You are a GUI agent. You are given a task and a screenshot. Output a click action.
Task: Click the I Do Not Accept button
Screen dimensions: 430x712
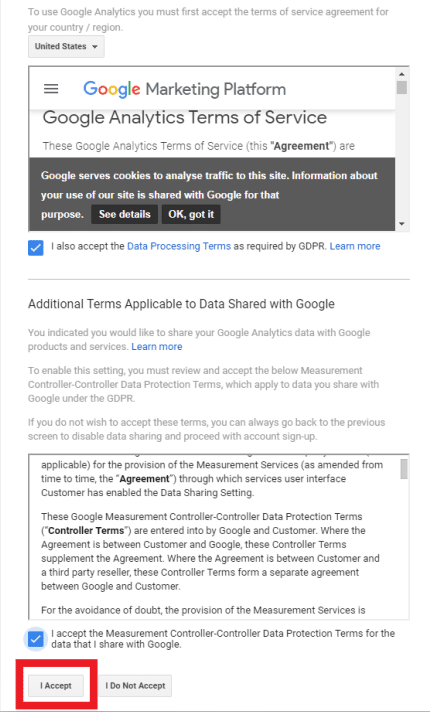(135, 685)
